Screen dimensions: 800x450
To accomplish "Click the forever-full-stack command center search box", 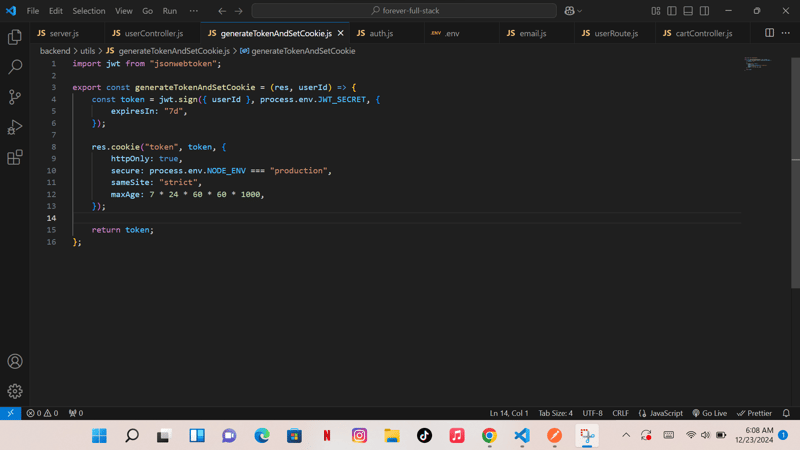I will point(404,11).
